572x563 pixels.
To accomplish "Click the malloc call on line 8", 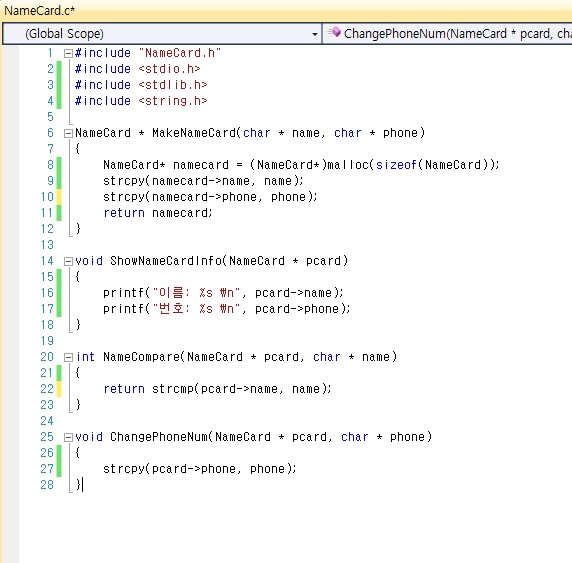I will 348,165.
